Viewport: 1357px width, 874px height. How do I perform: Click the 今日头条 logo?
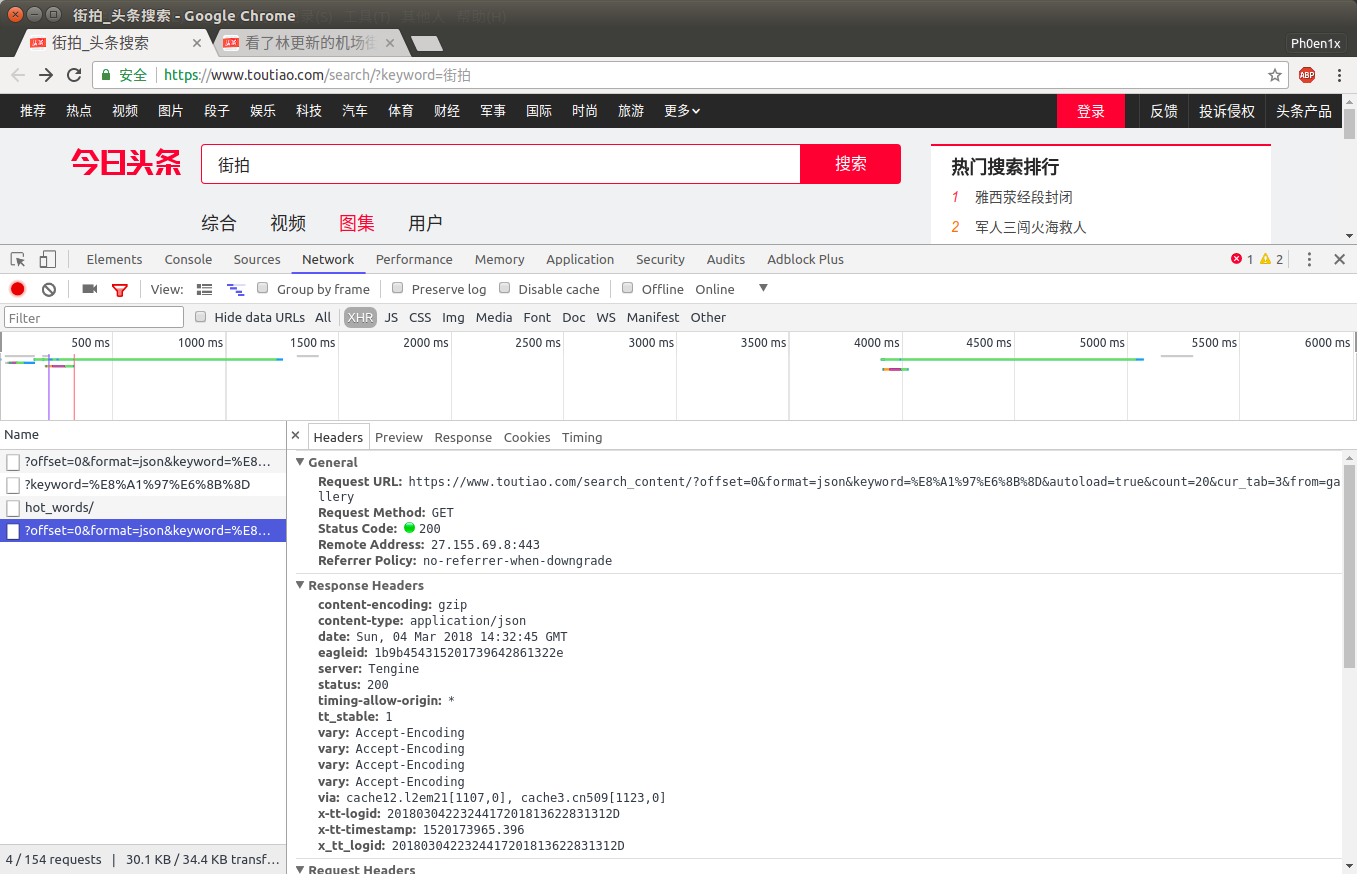tap(126, 163)
